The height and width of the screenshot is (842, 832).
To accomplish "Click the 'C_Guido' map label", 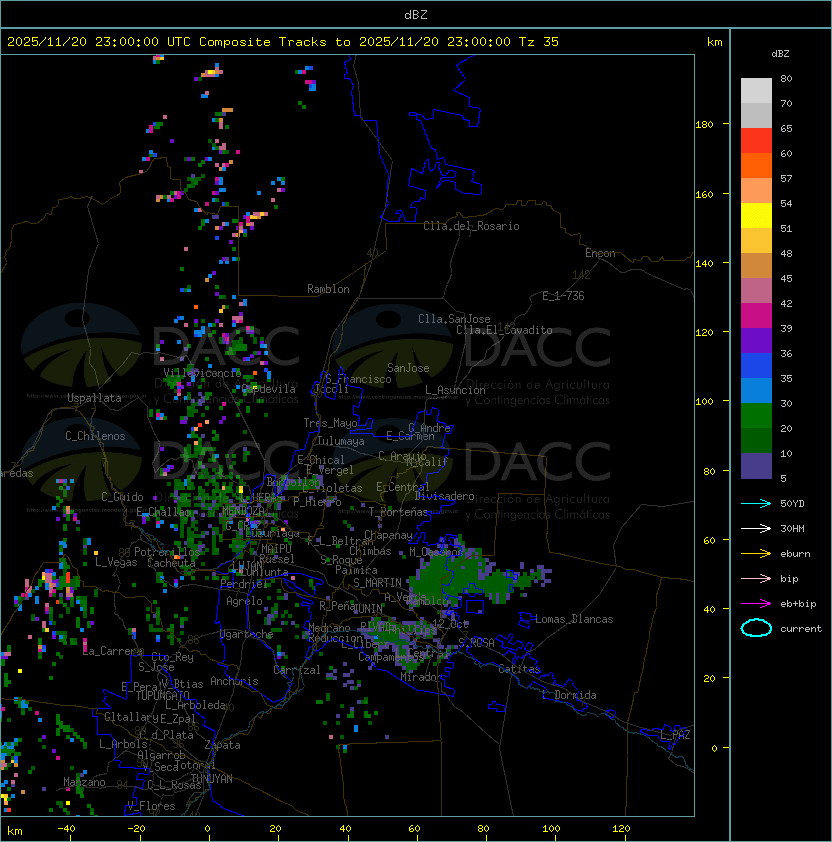I will tap(122, 497).
